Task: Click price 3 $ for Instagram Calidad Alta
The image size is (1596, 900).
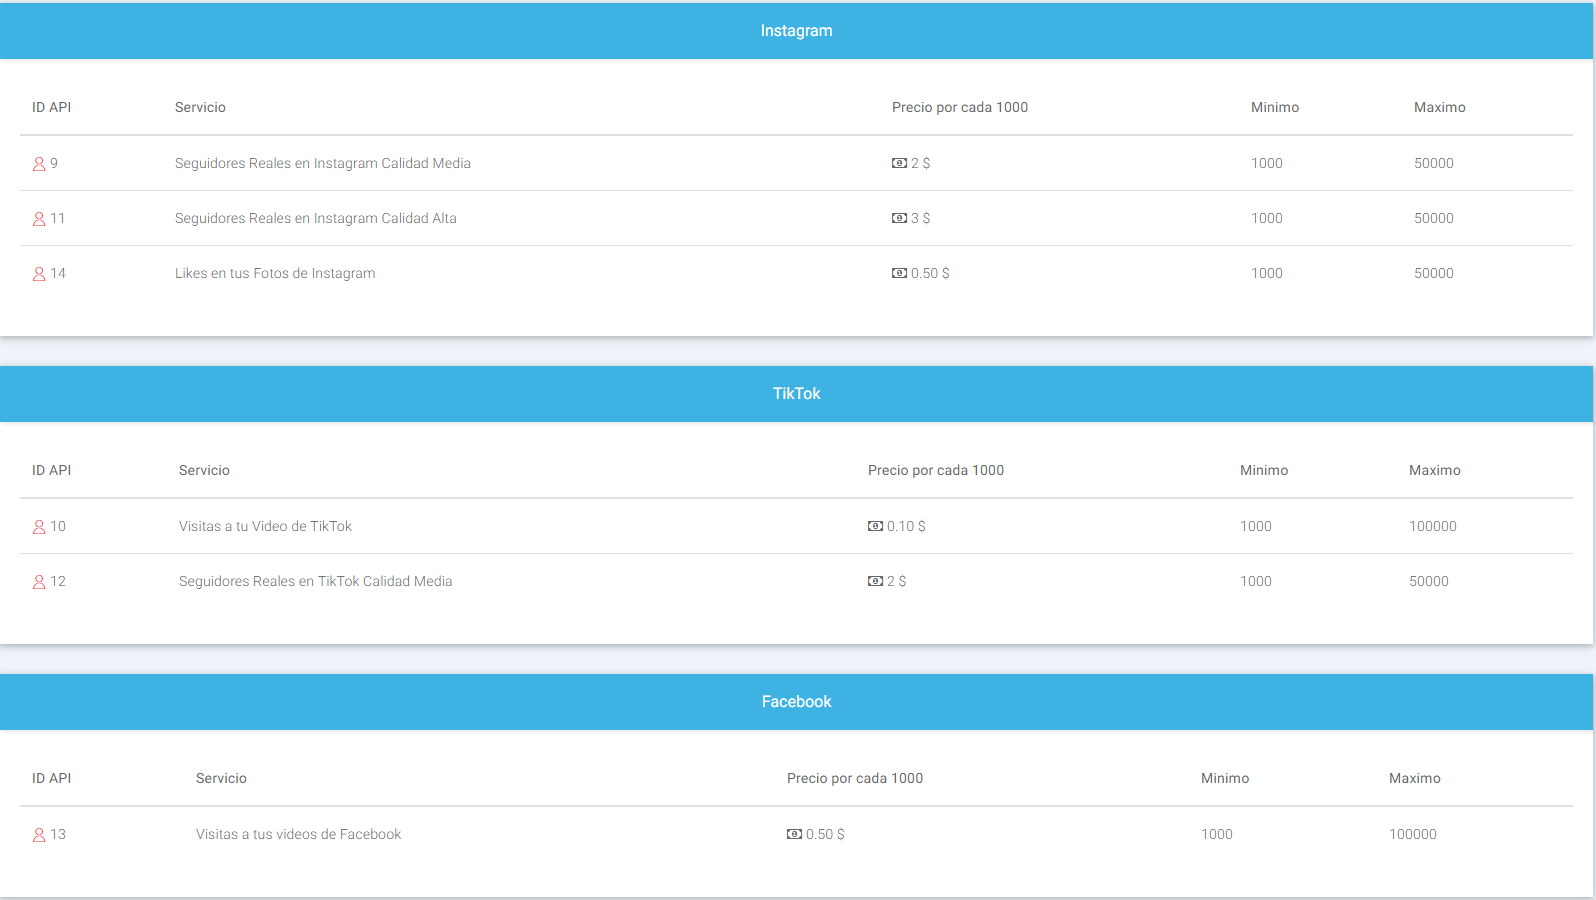Action: [x=920, y=218]
